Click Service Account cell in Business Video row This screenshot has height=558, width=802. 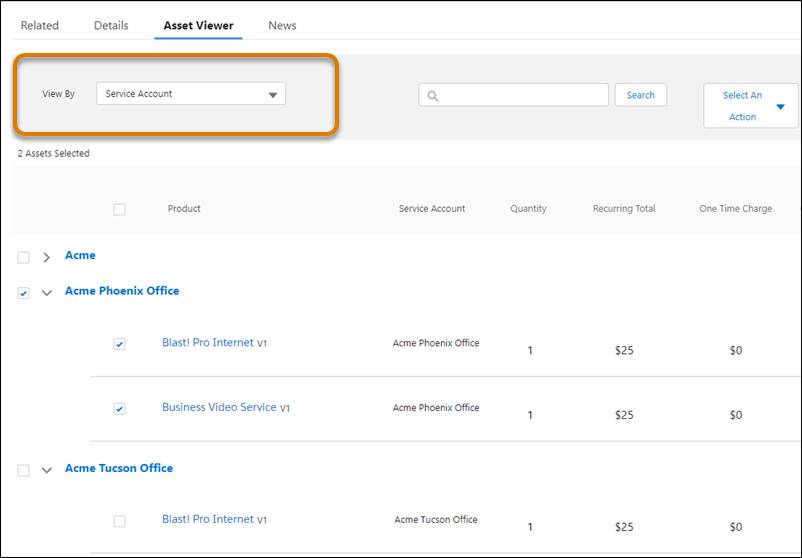pyautogui.click(x=436, y=408)
